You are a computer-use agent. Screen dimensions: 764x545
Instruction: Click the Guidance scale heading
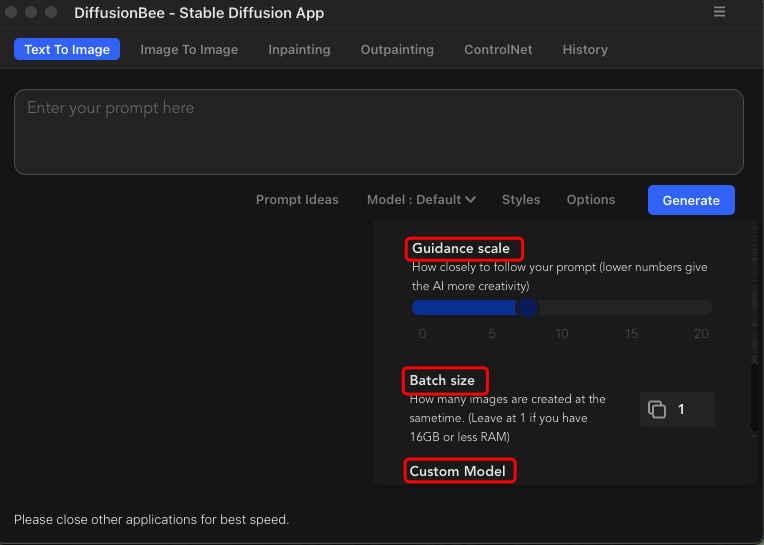point(460,248)
